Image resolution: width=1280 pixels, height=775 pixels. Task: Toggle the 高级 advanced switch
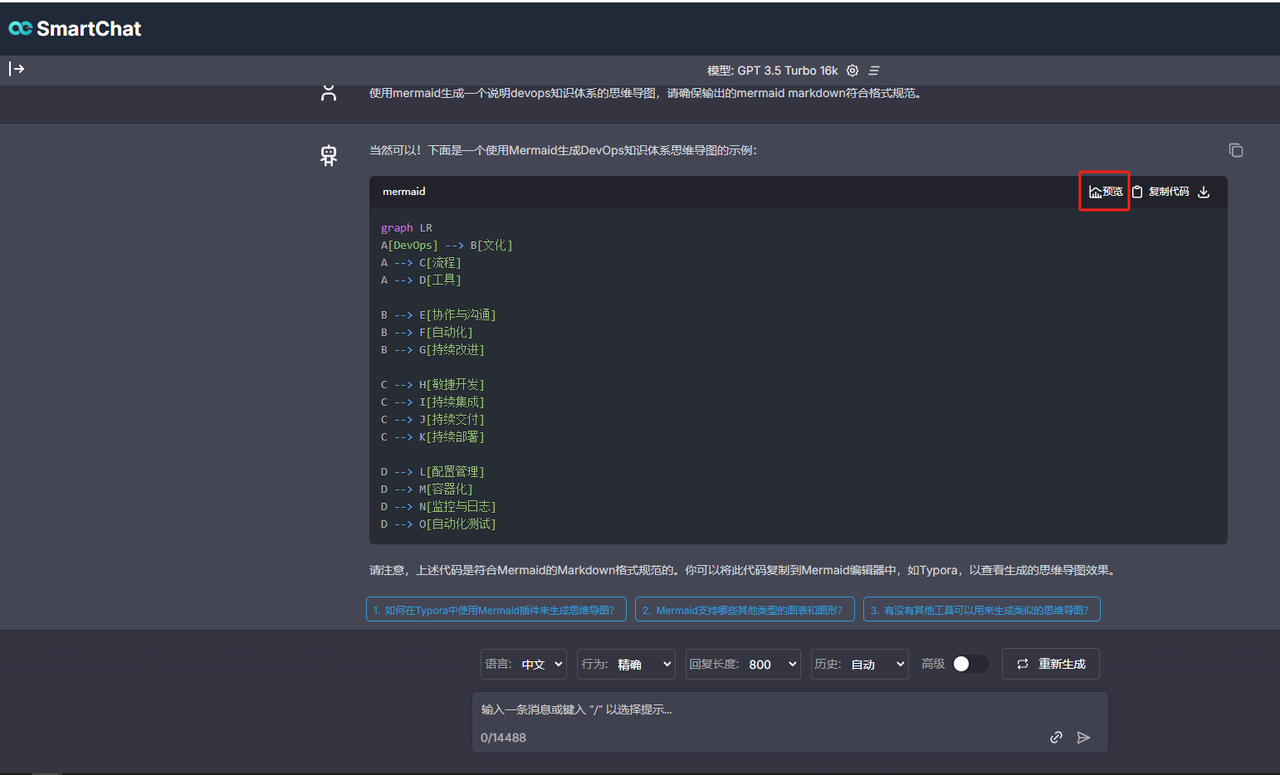[969, 664]
